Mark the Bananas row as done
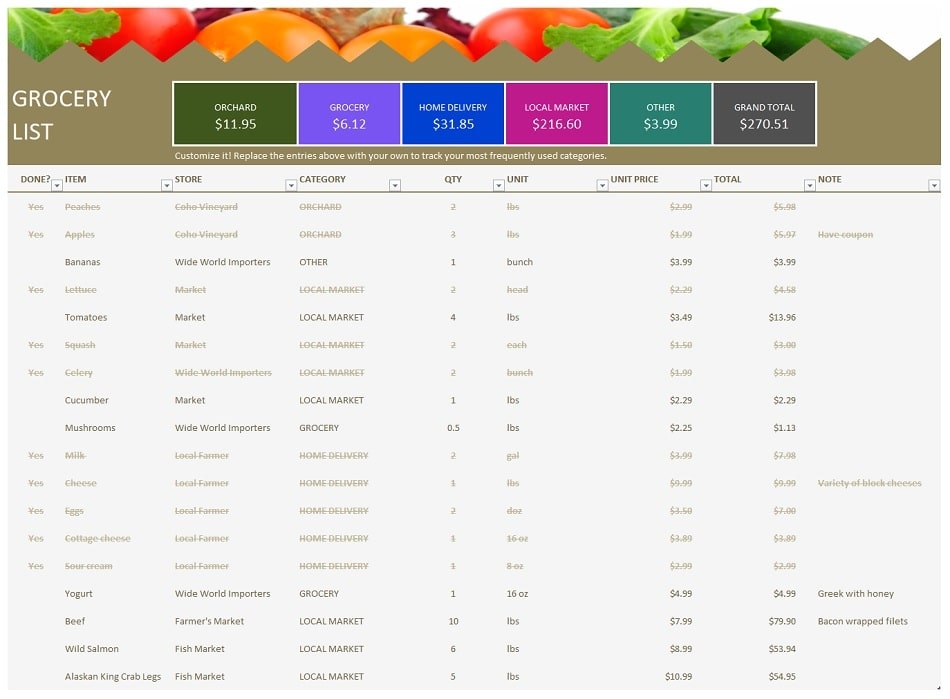The width and height of the screenshot is (950, 699). 36,262
